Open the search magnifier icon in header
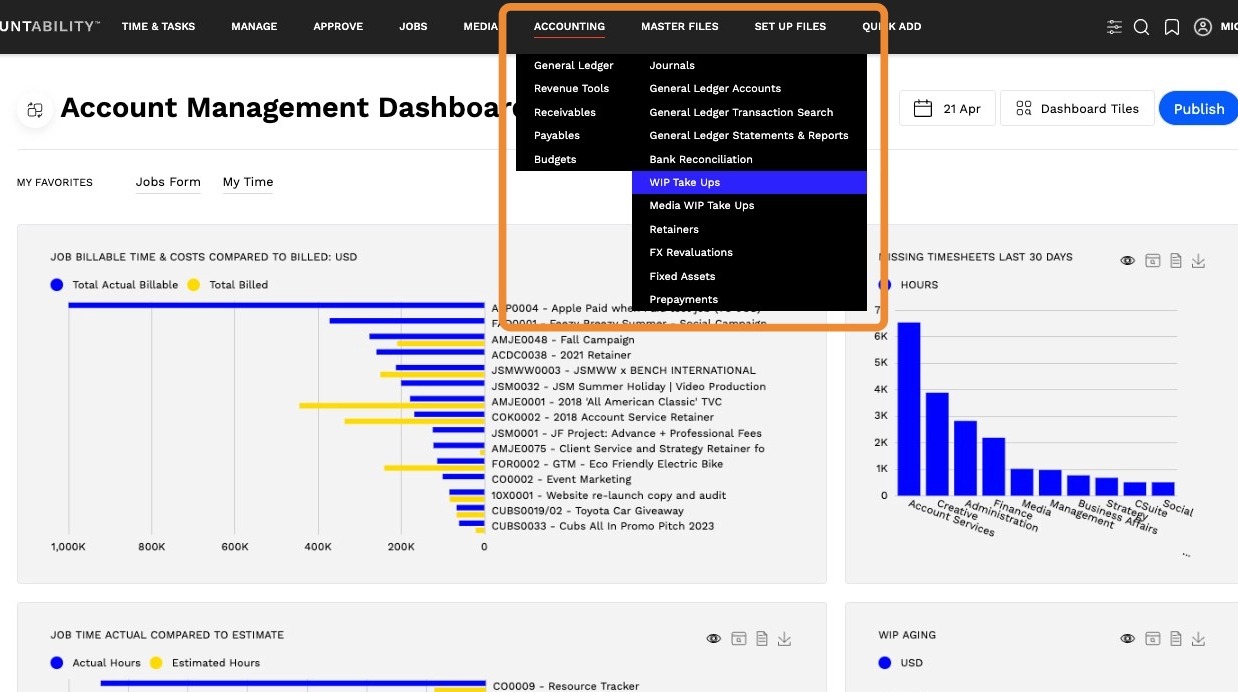 tap(1141, 27)
